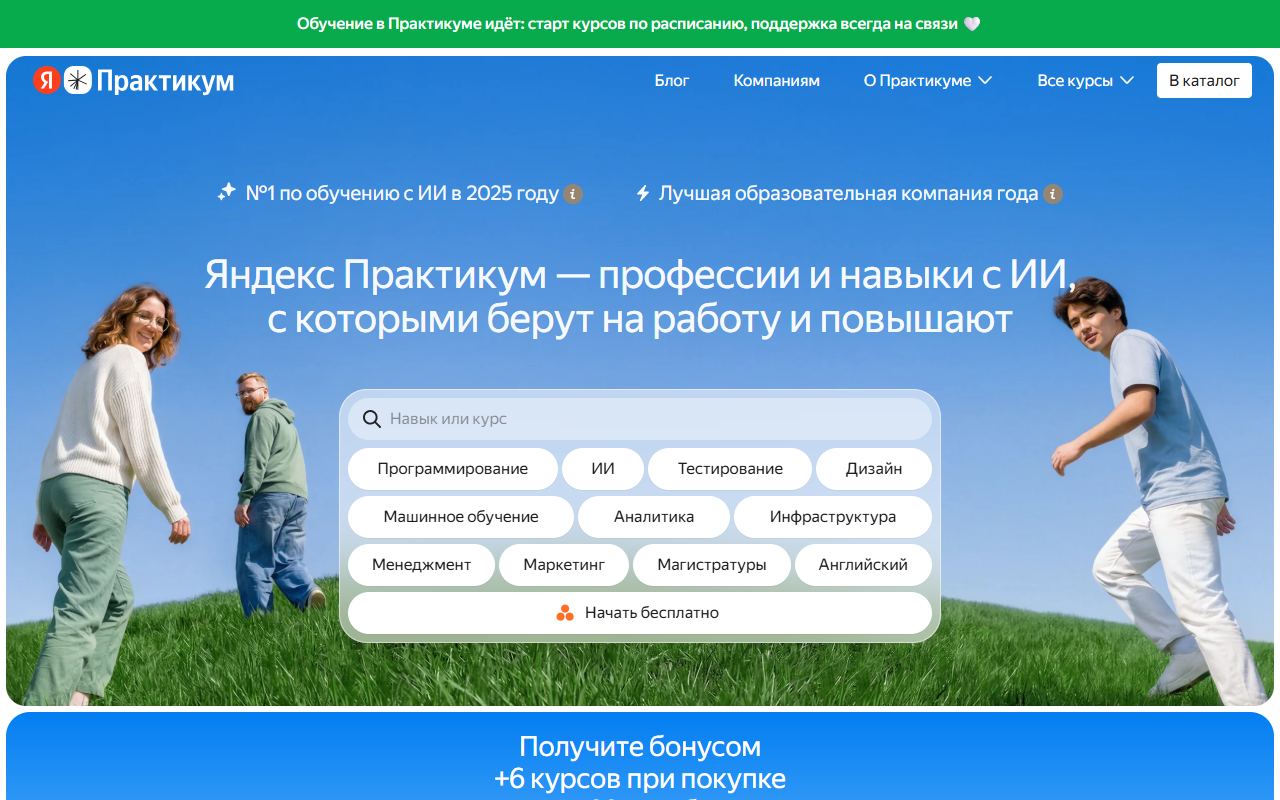The image size is (1280, 800).
Task: Open the Магистратуры category
Action: click(x=712, y=565)
